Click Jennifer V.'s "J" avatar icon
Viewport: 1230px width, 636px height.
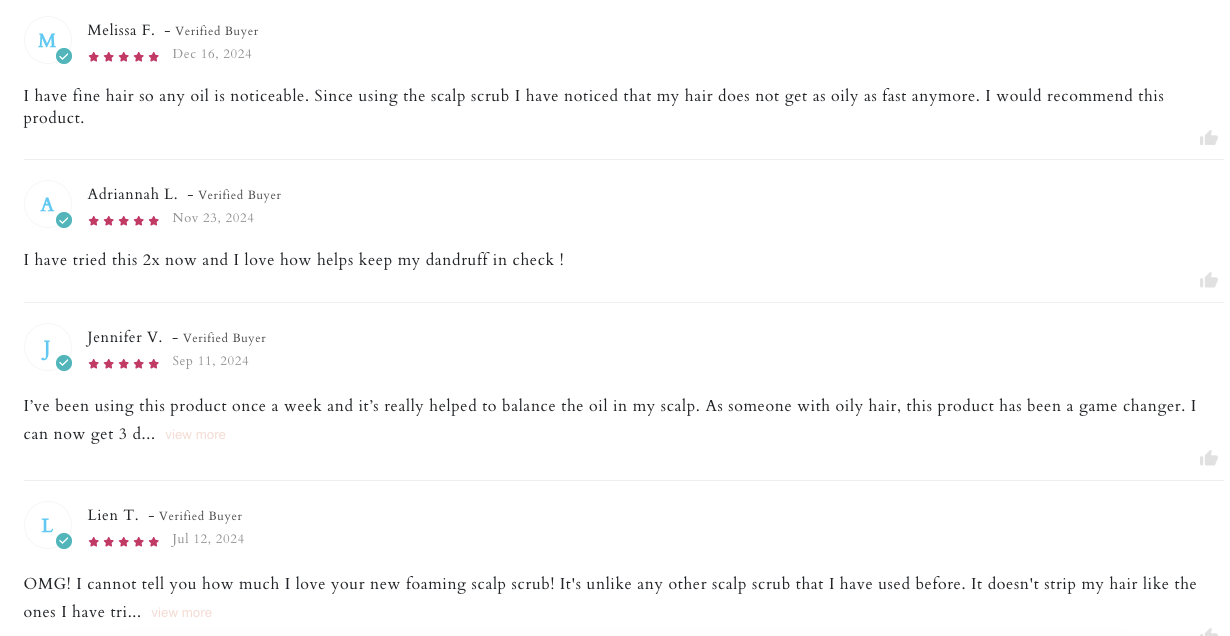47,348
